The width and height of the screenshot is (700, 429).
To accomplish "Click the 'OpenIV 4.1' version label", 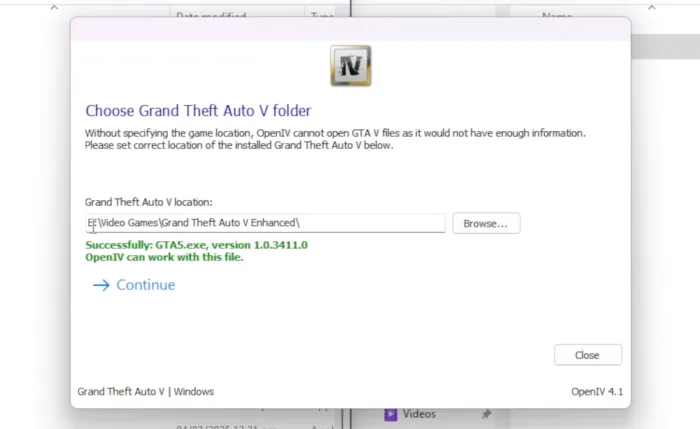I will pos(596,391).
